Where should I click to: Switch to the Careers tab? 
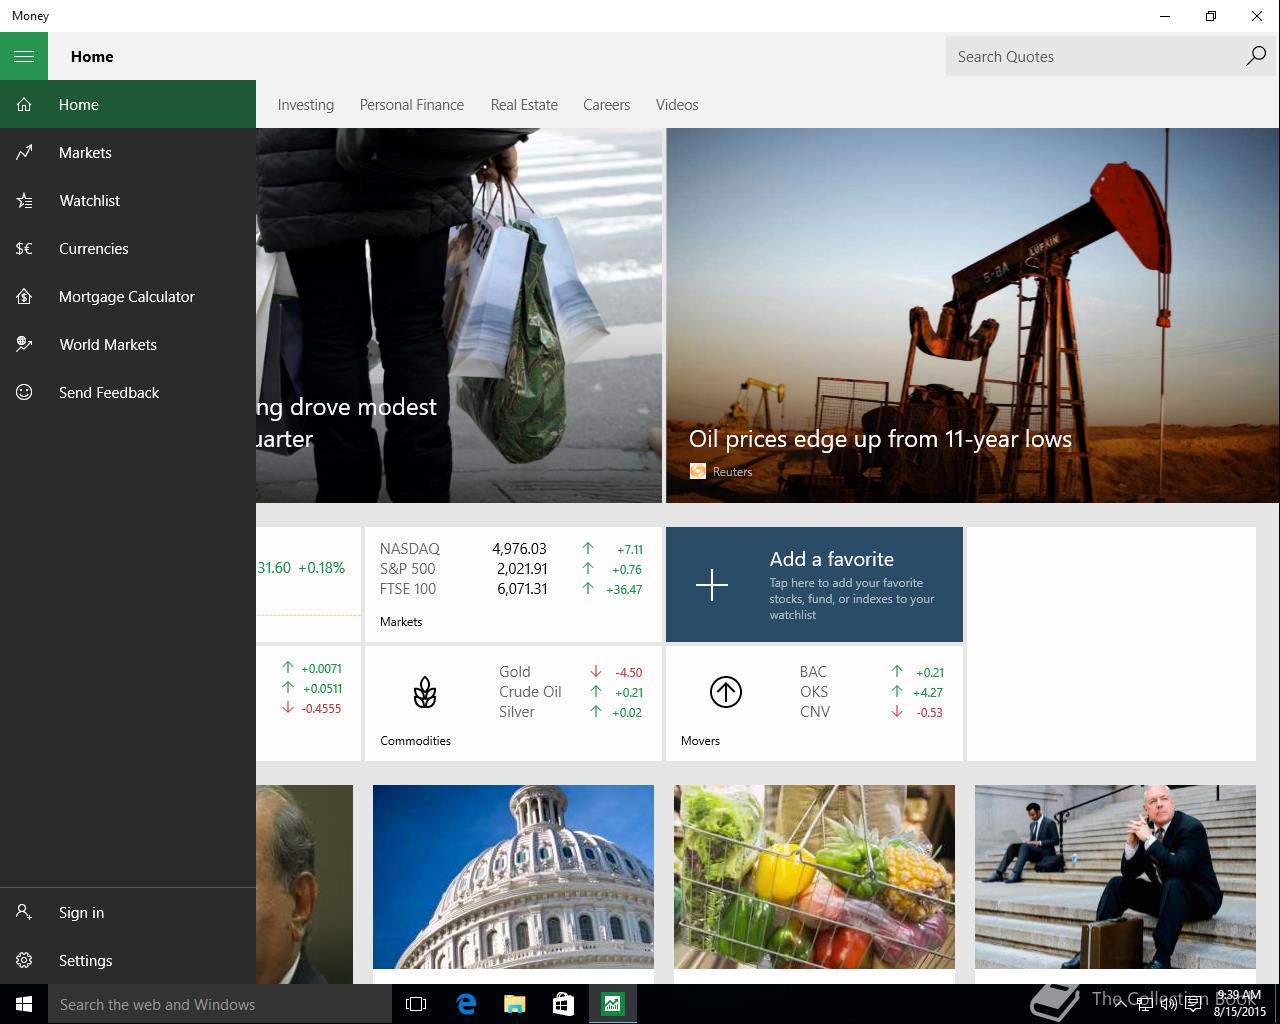click(x=606, y=104)
